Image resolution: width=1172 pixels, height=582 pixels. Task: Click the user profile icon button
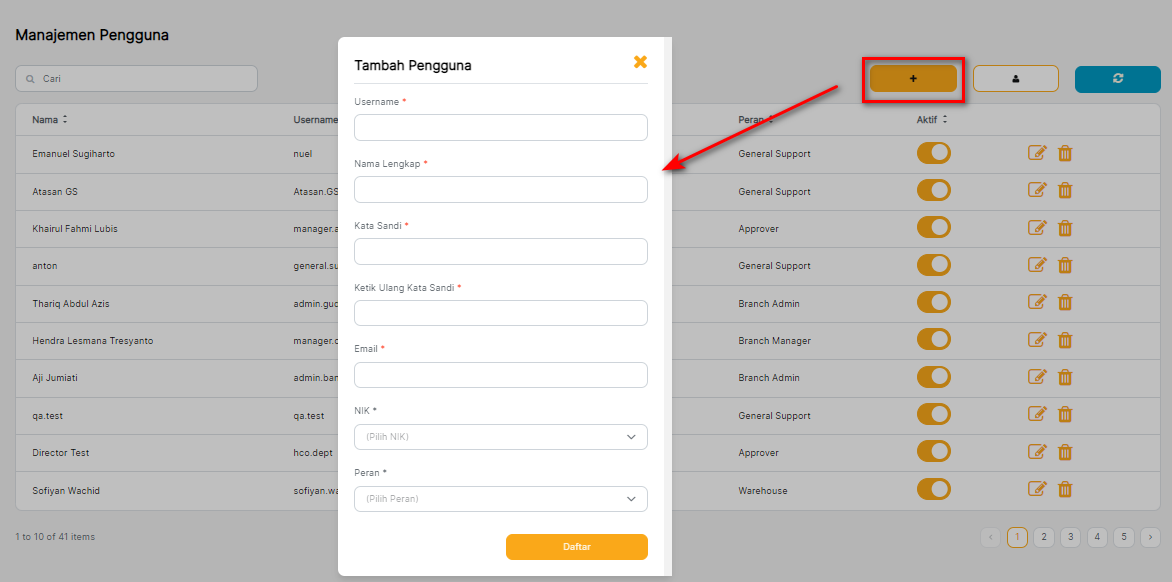click(1015, 79)
